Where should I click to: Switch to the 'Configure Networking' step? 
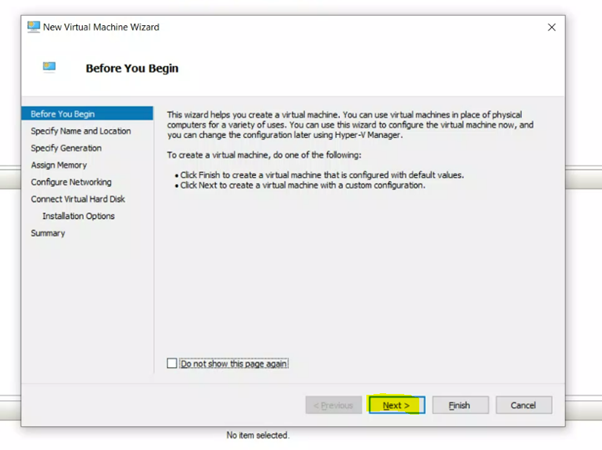tap(71, 182)
